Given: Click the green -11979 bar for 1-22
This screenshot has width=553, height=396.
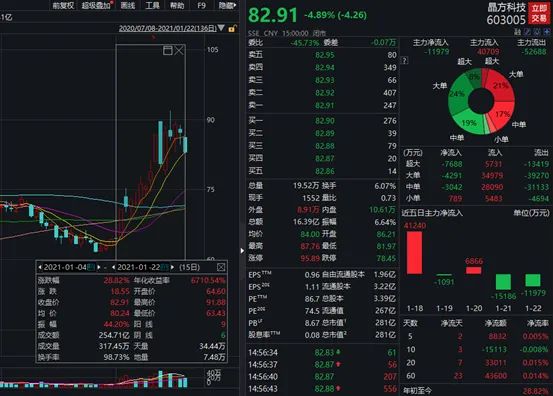Looking at the screenshot, I should [x=533, y=280].
